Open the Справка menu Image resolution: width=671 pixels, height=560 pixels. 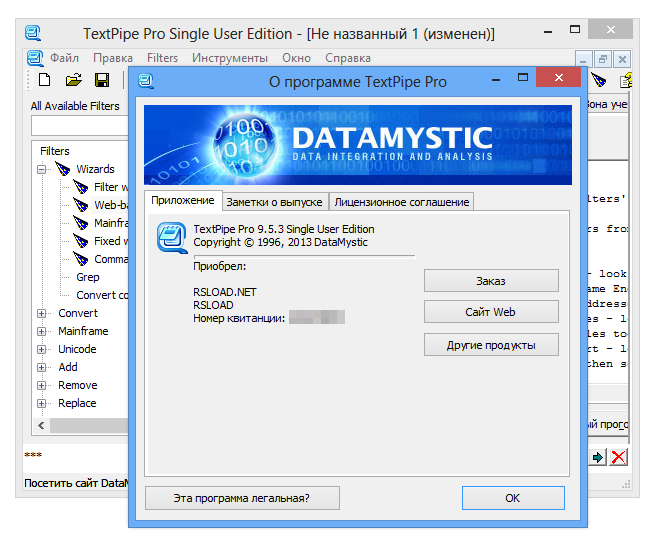tap(348, 58)
